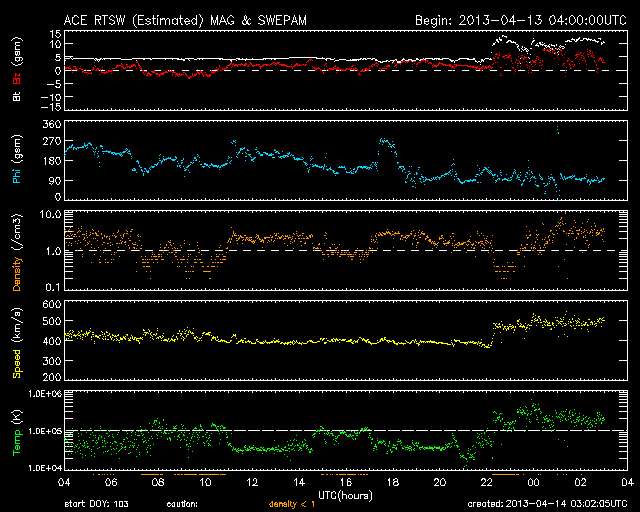Click the 'Temp (K)' axis label
640x512 pixels.
17,432
